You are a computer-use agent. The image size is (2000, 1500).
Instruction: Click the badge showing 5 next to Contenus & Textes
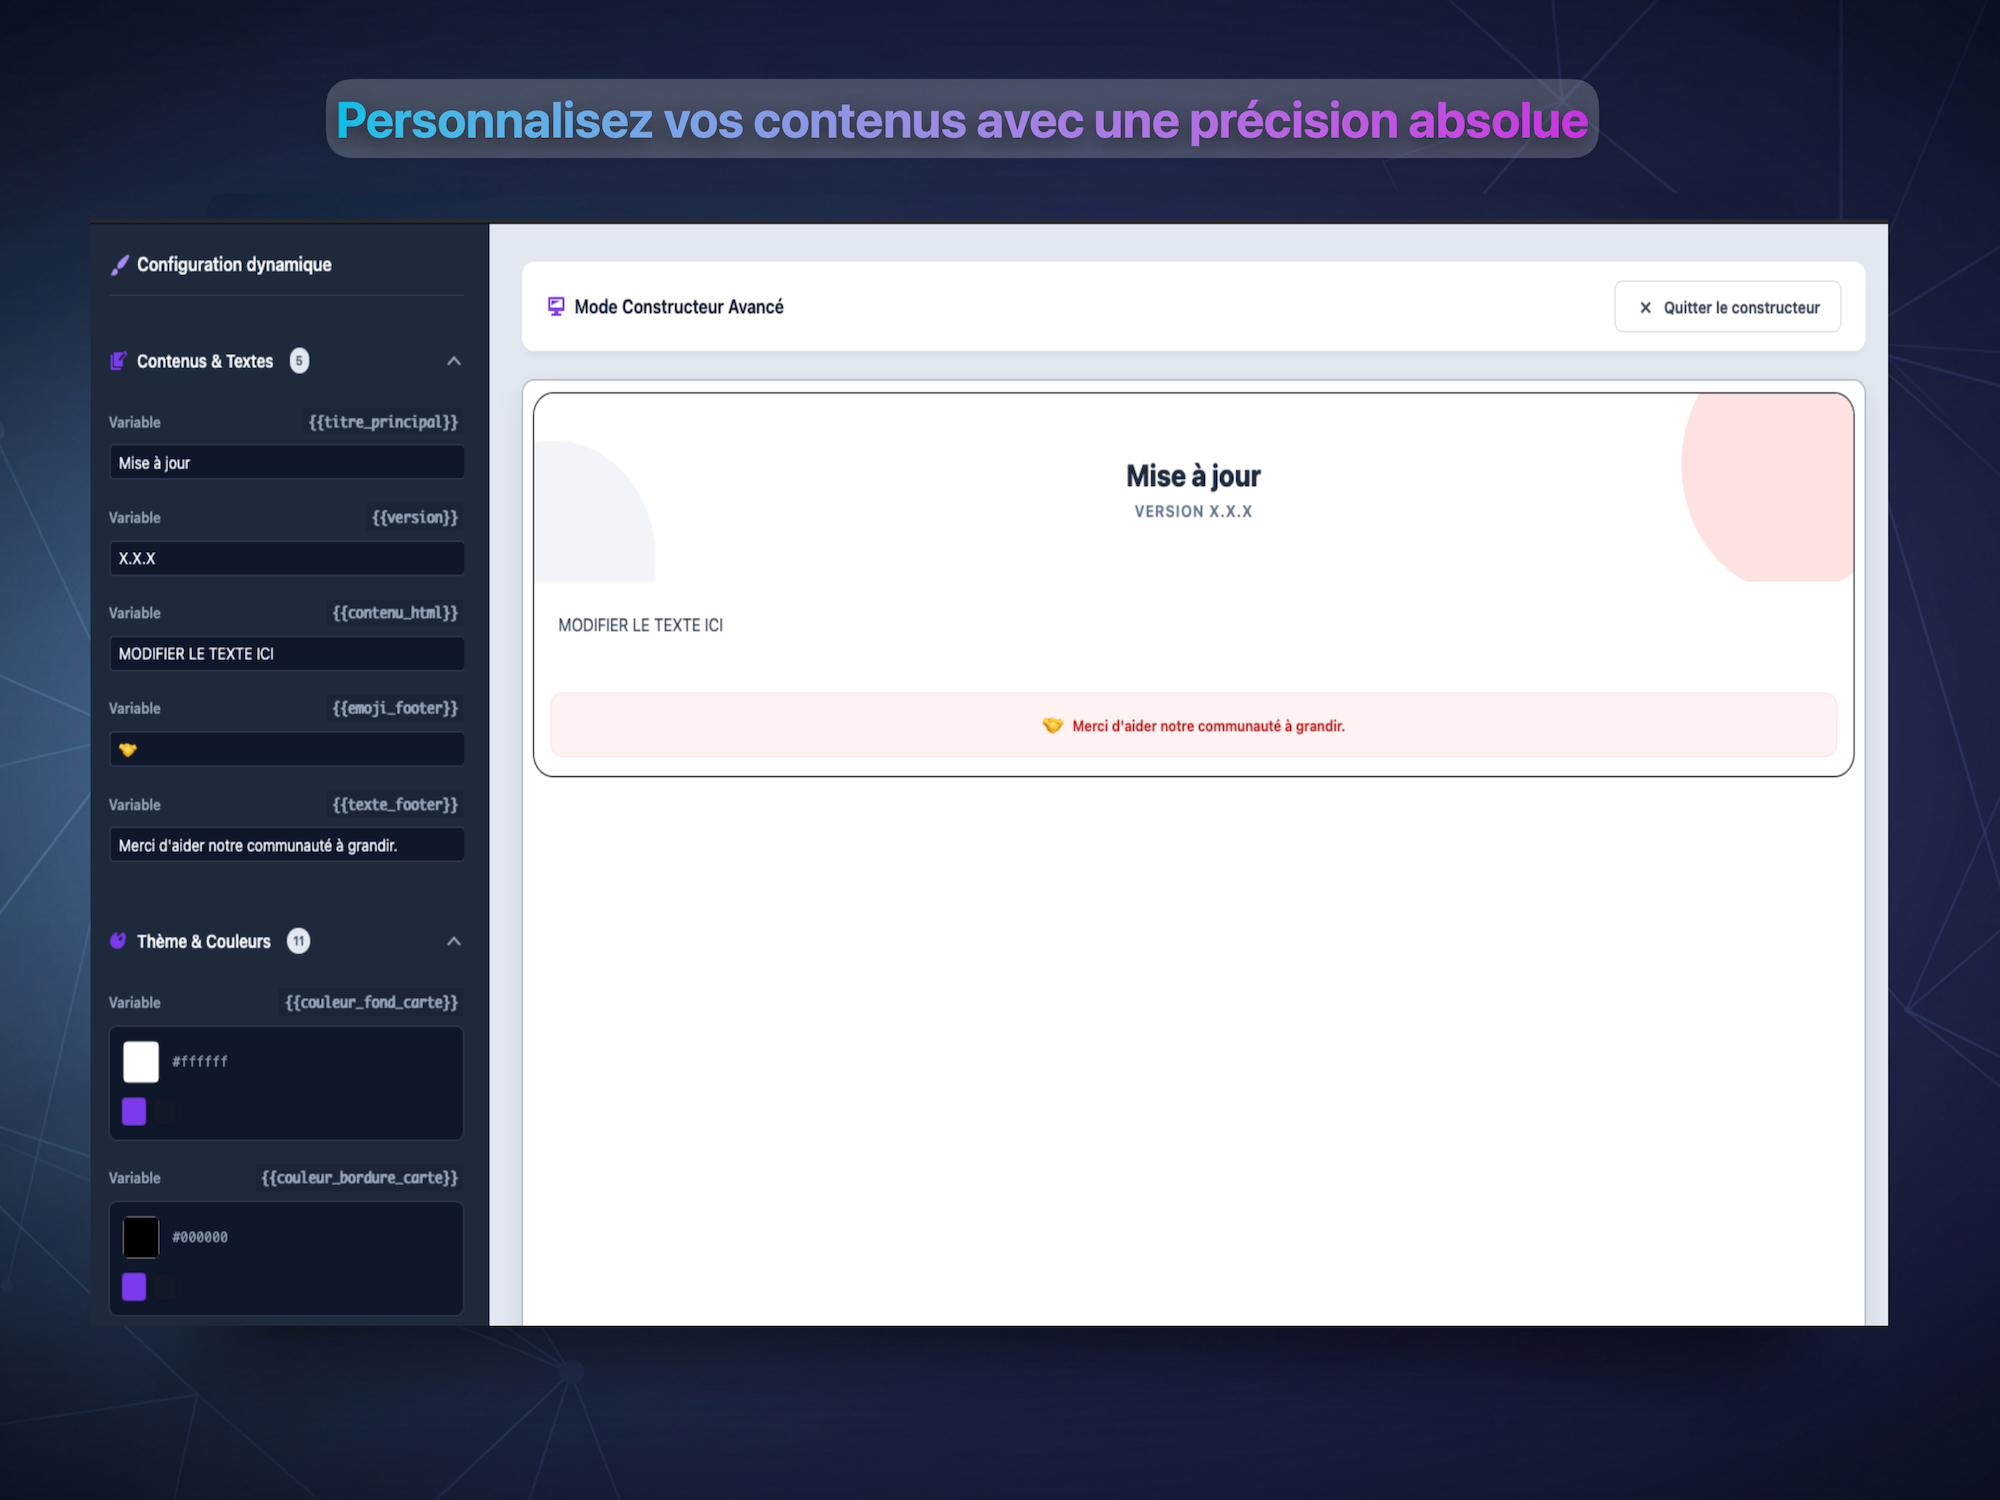(299, 361)
